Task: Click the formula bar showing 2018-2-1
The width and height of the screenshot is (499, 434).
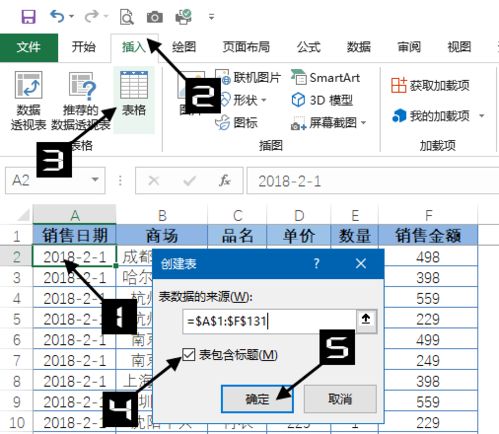Action: tap(373, 181)
